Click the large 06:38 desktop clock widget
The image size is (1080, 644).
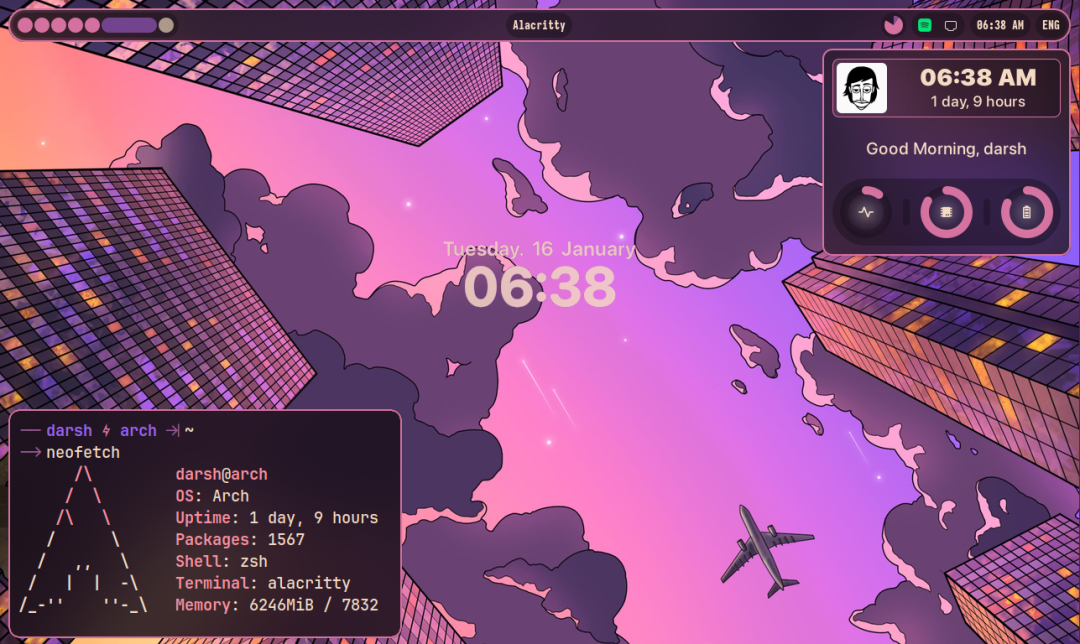click(x=540, y=288)
